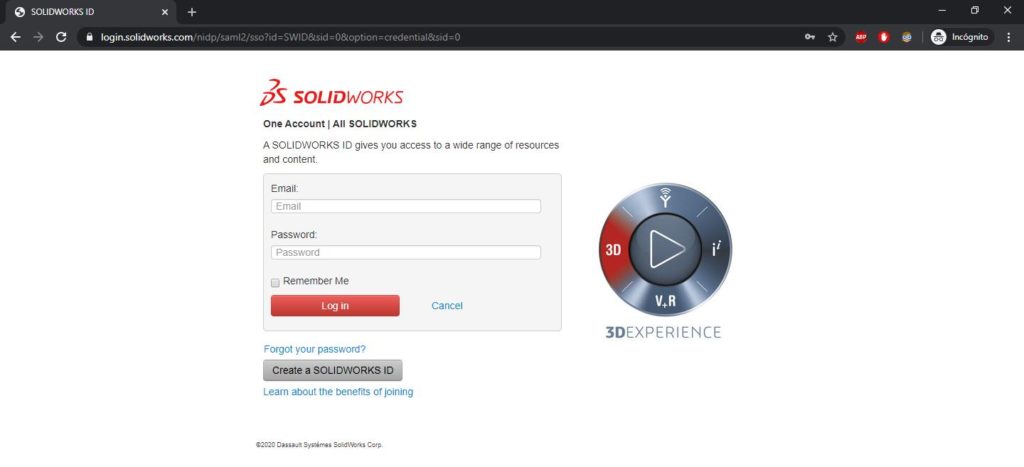Click the Dassault Systèmes copyright text

click(x=319, y=445)
